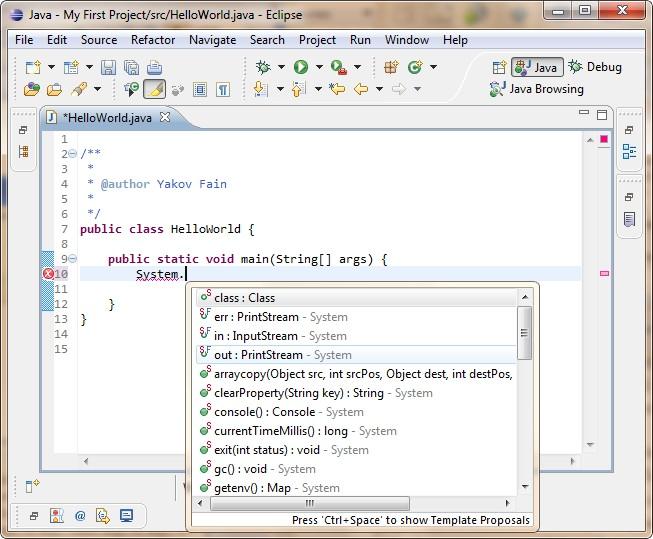This screenshot has width=653, height=539.
Task: Open the File menu
Action: click(x=24, y=40)
